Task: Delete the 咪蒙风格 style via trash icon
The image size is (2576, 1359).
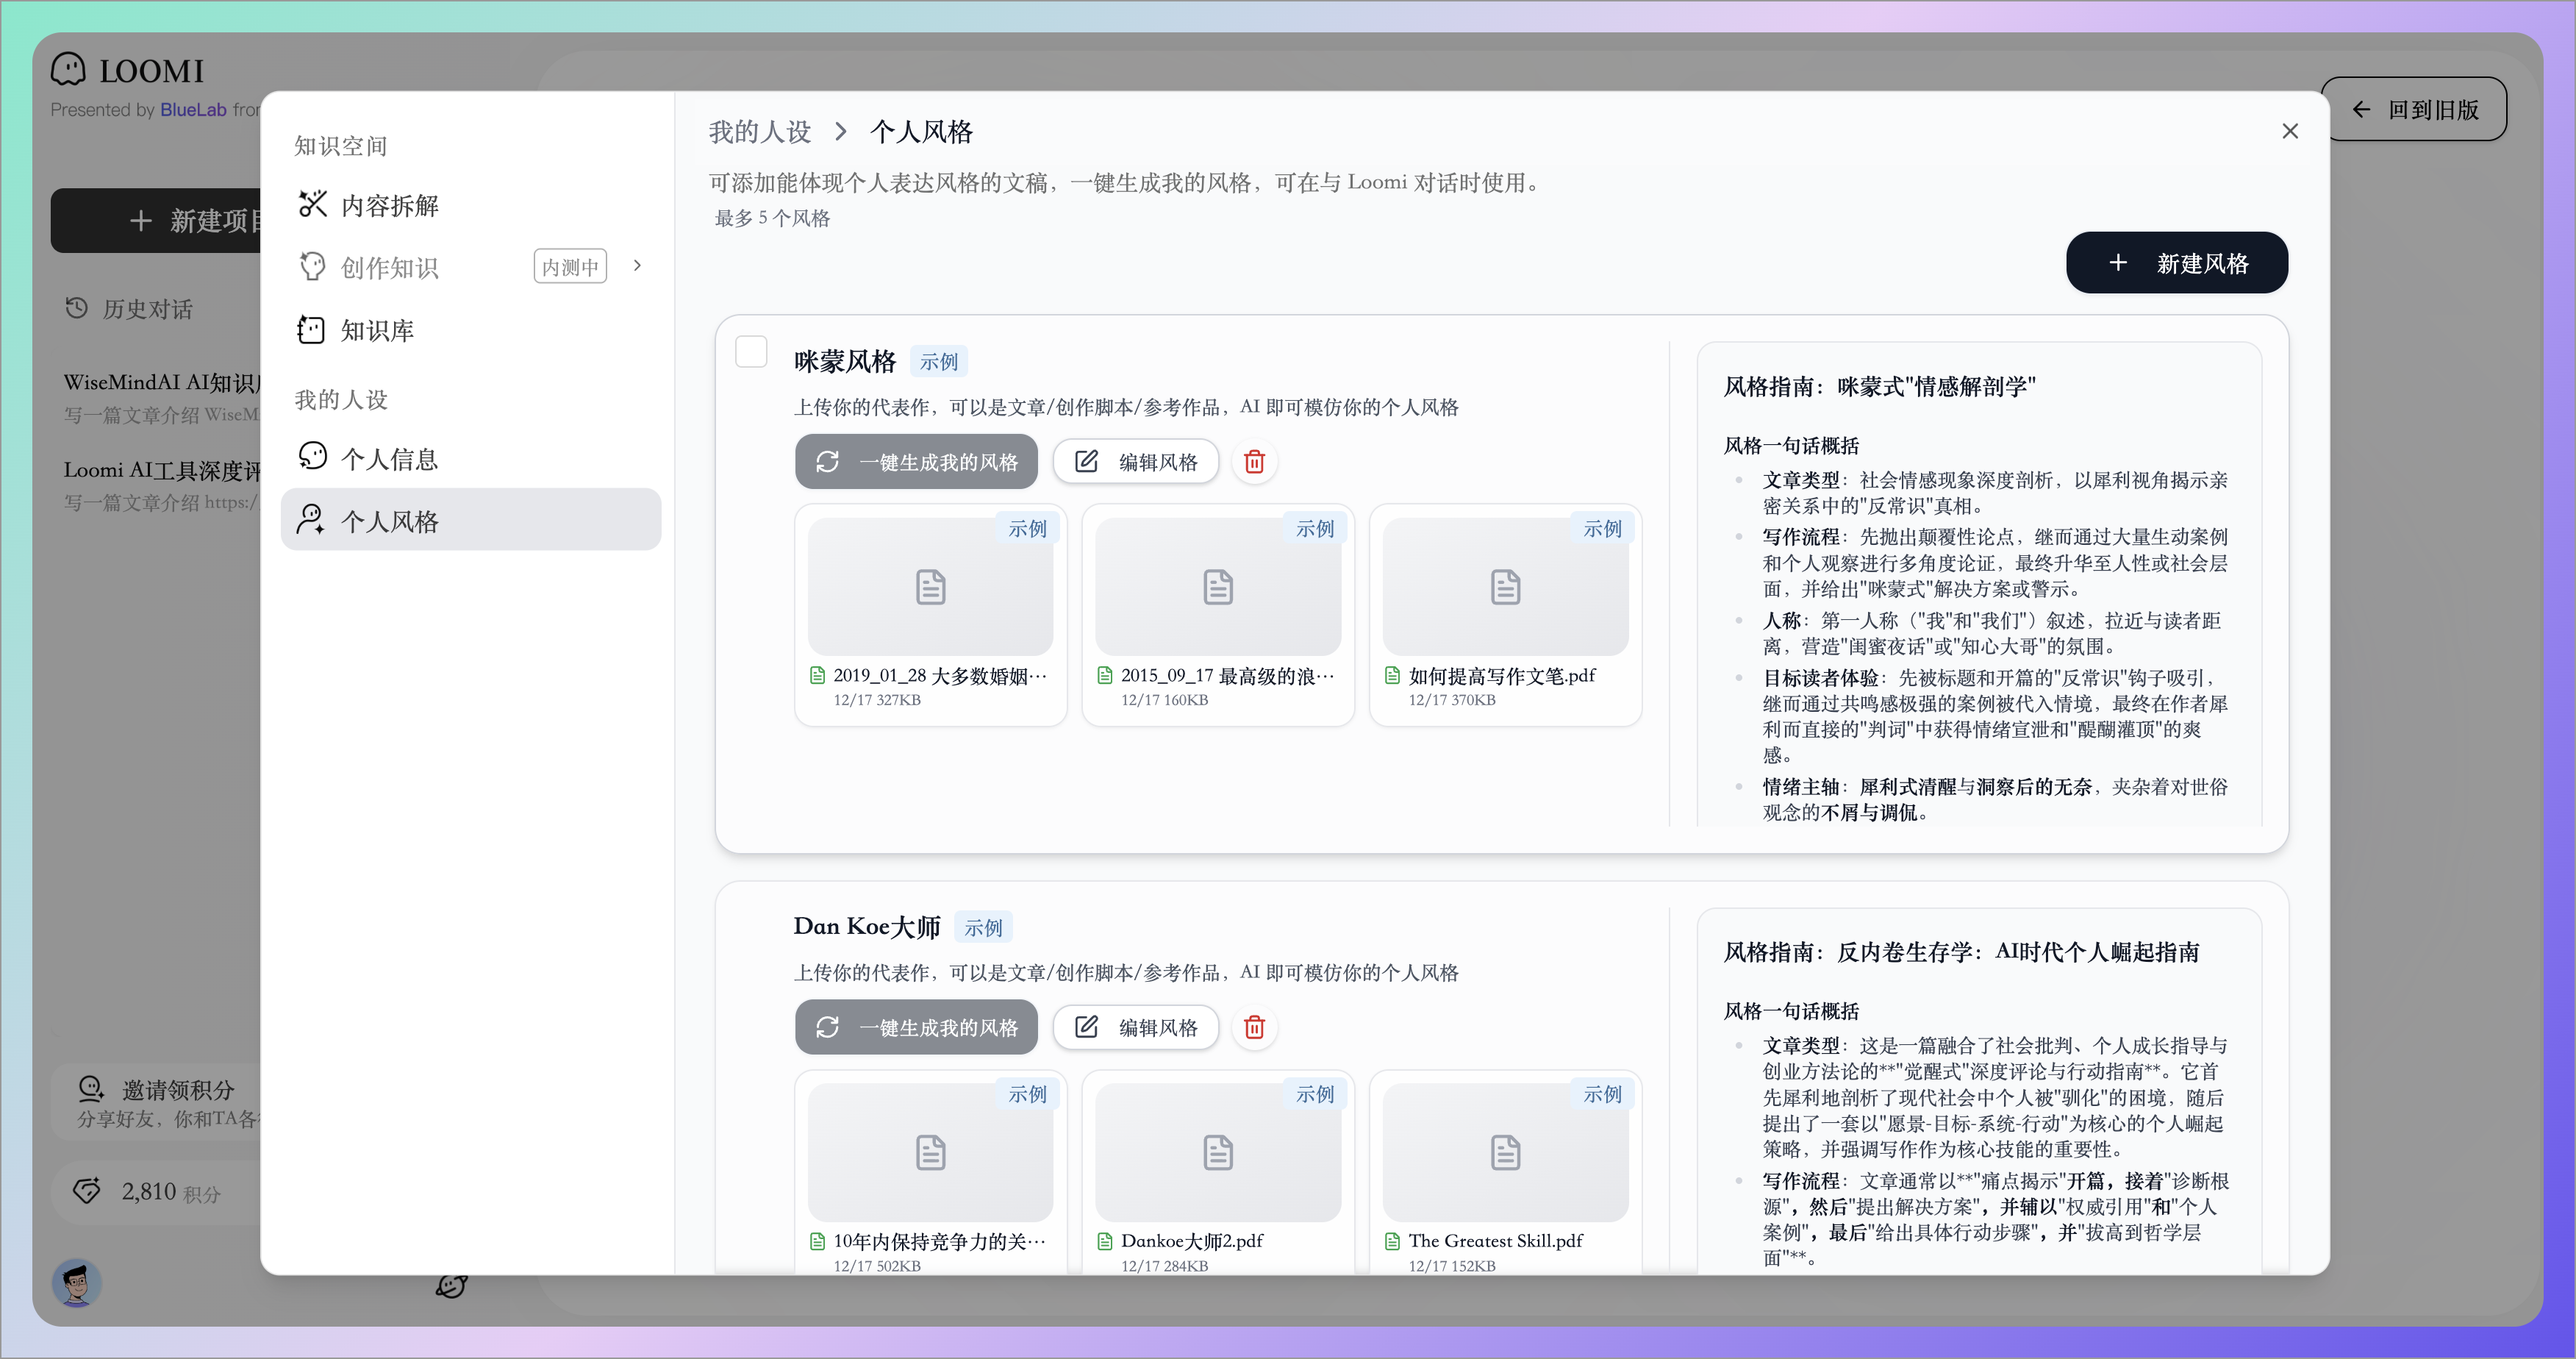Action: (x=1254, y=462)
